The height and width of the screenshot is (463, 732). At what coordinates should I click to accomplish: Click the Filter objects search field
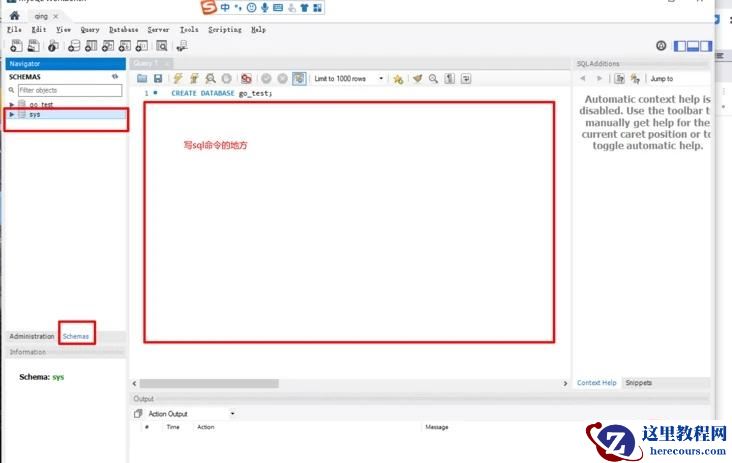point(70,90)
